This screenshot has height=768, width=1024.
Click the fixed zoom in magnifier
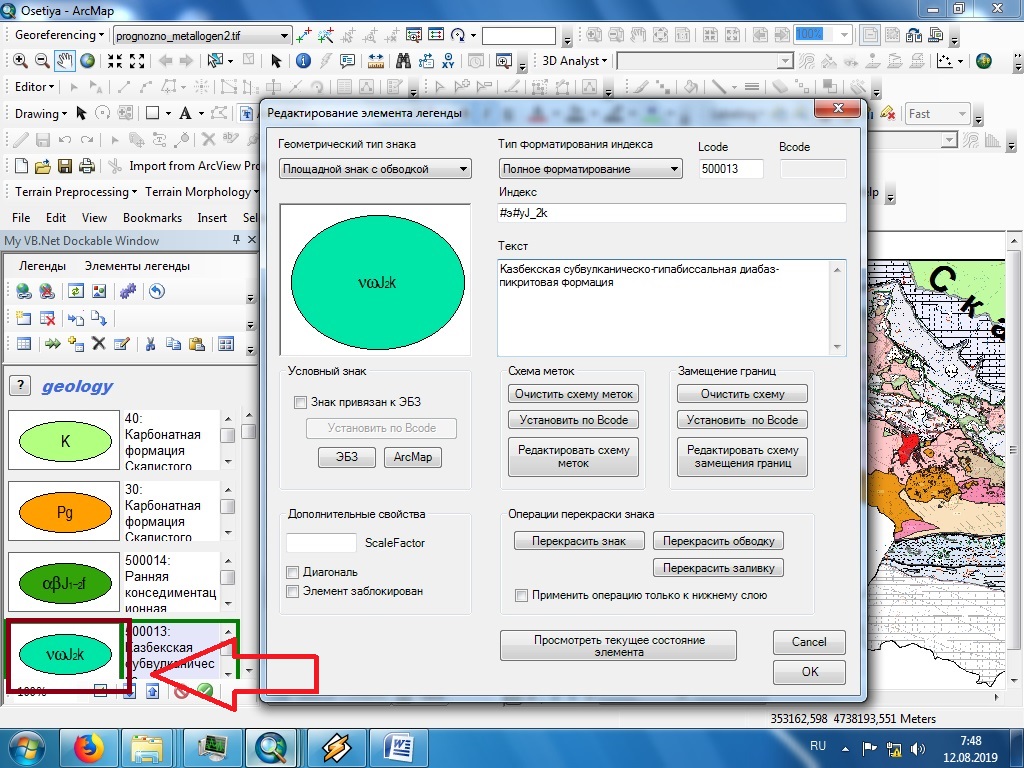pyautogui.click(x=19, y=60)
